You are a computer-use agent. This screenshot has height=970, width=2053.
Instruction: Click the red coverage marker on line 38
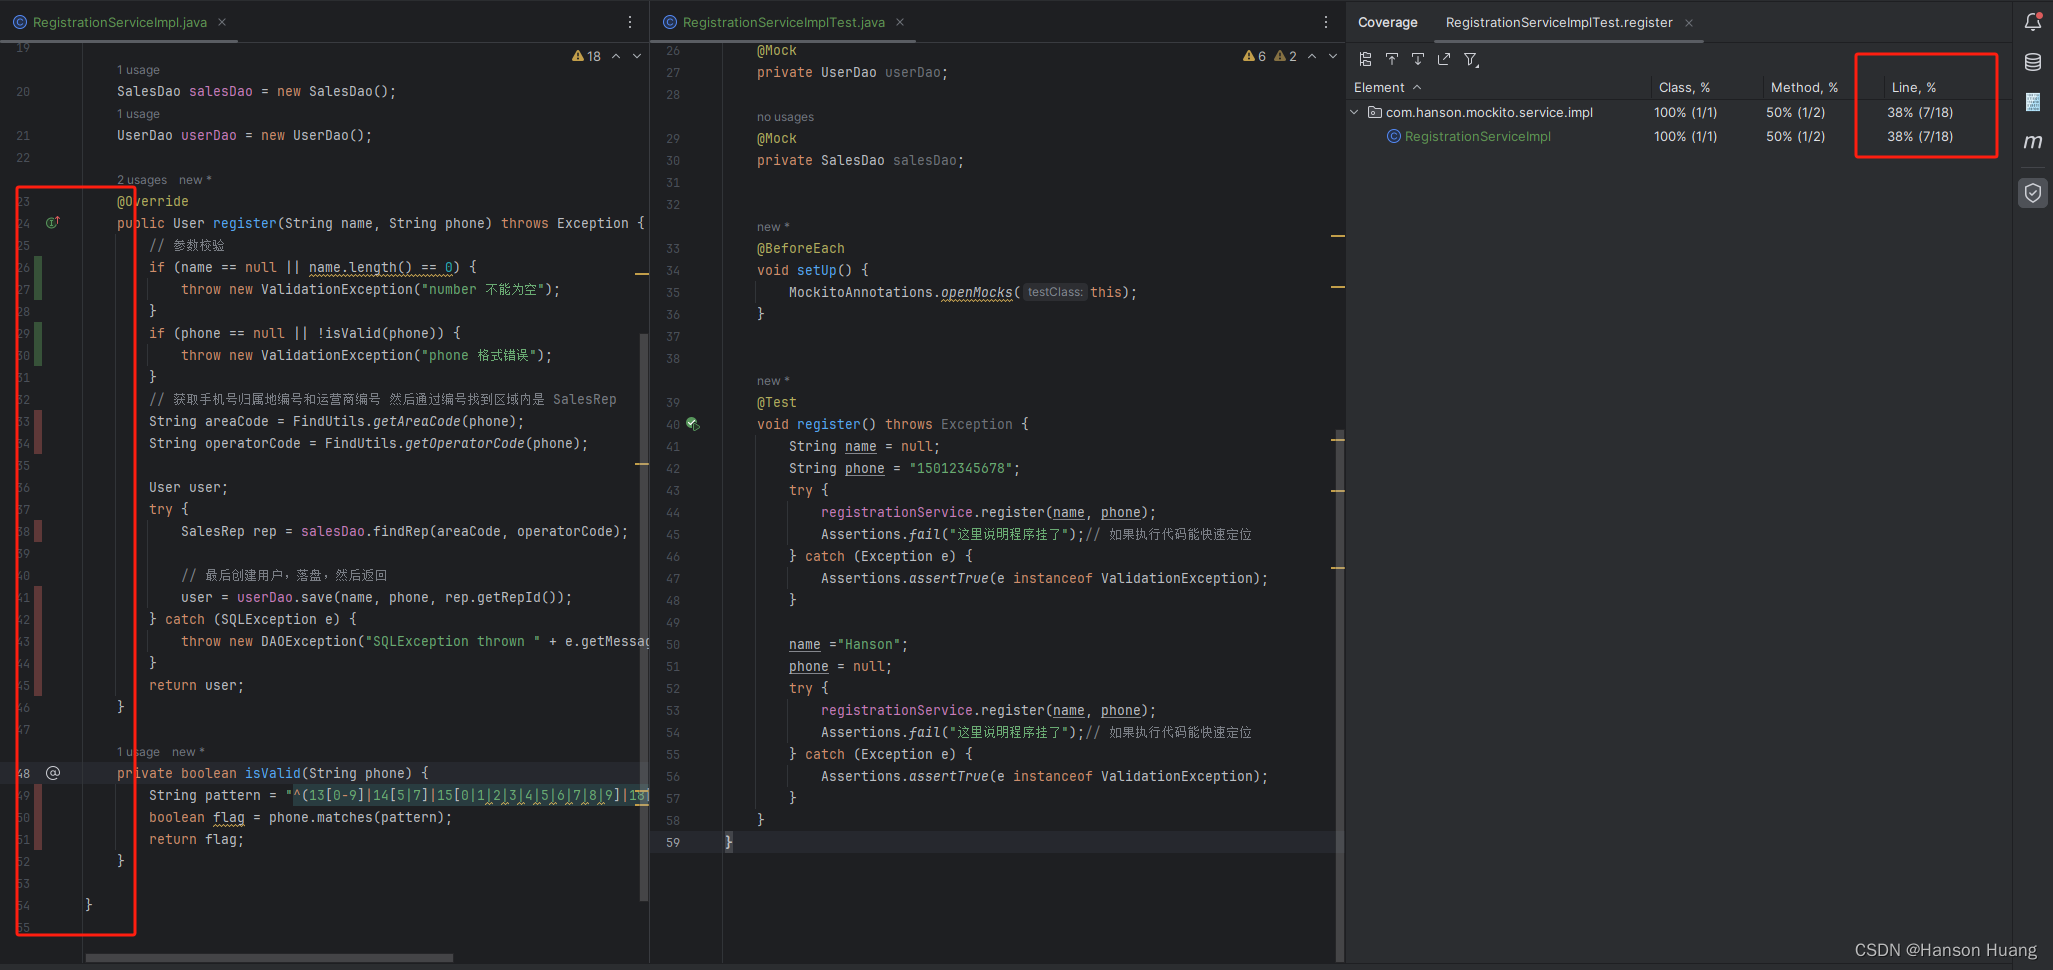pos(38,531)
